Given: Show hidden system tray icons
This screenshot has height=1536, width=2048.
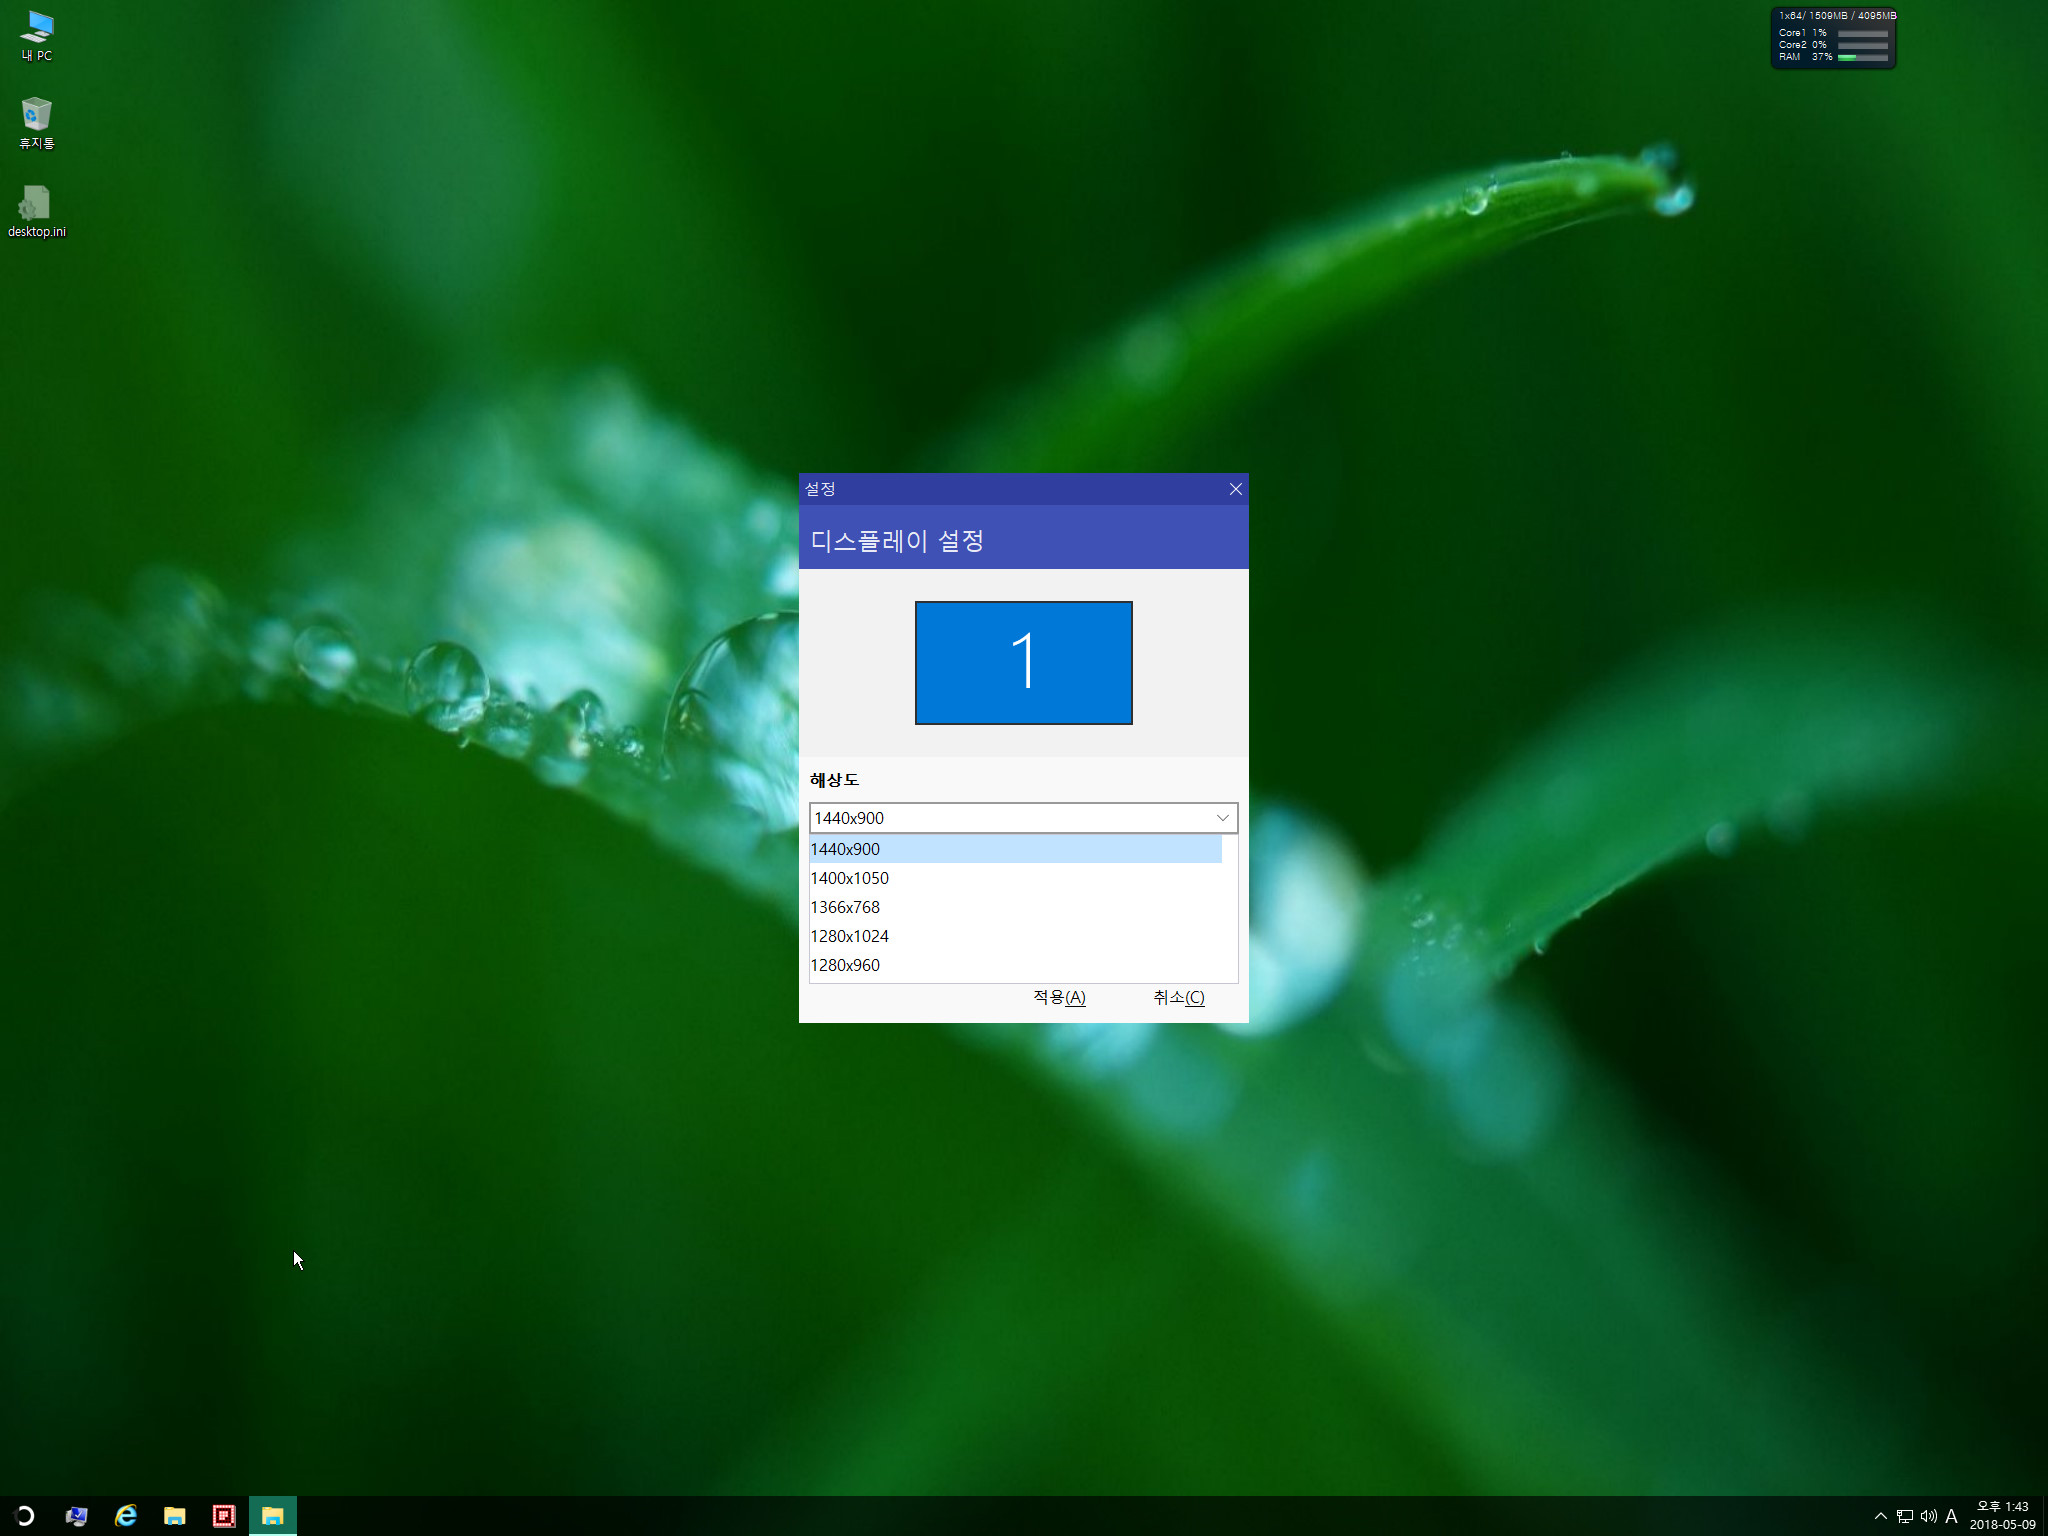Looking at the screenshot, I should click(1880, 1516).
